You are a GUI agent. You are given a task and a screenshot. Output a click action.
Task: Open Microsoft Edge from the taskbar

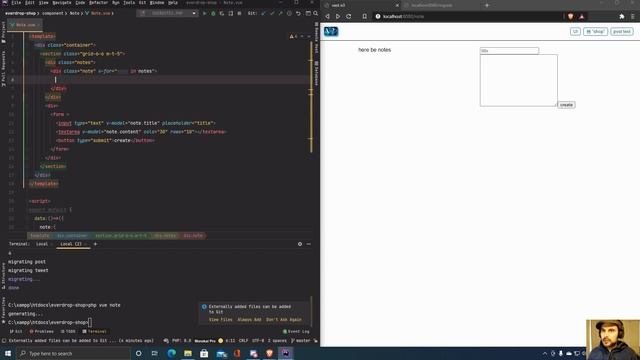coord(171,353)
